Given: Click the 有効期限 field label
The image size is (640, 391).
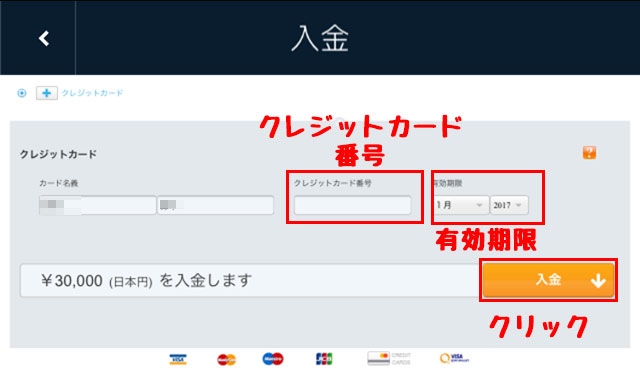Looking at the screenshot, I should click(x=448, y=183).
